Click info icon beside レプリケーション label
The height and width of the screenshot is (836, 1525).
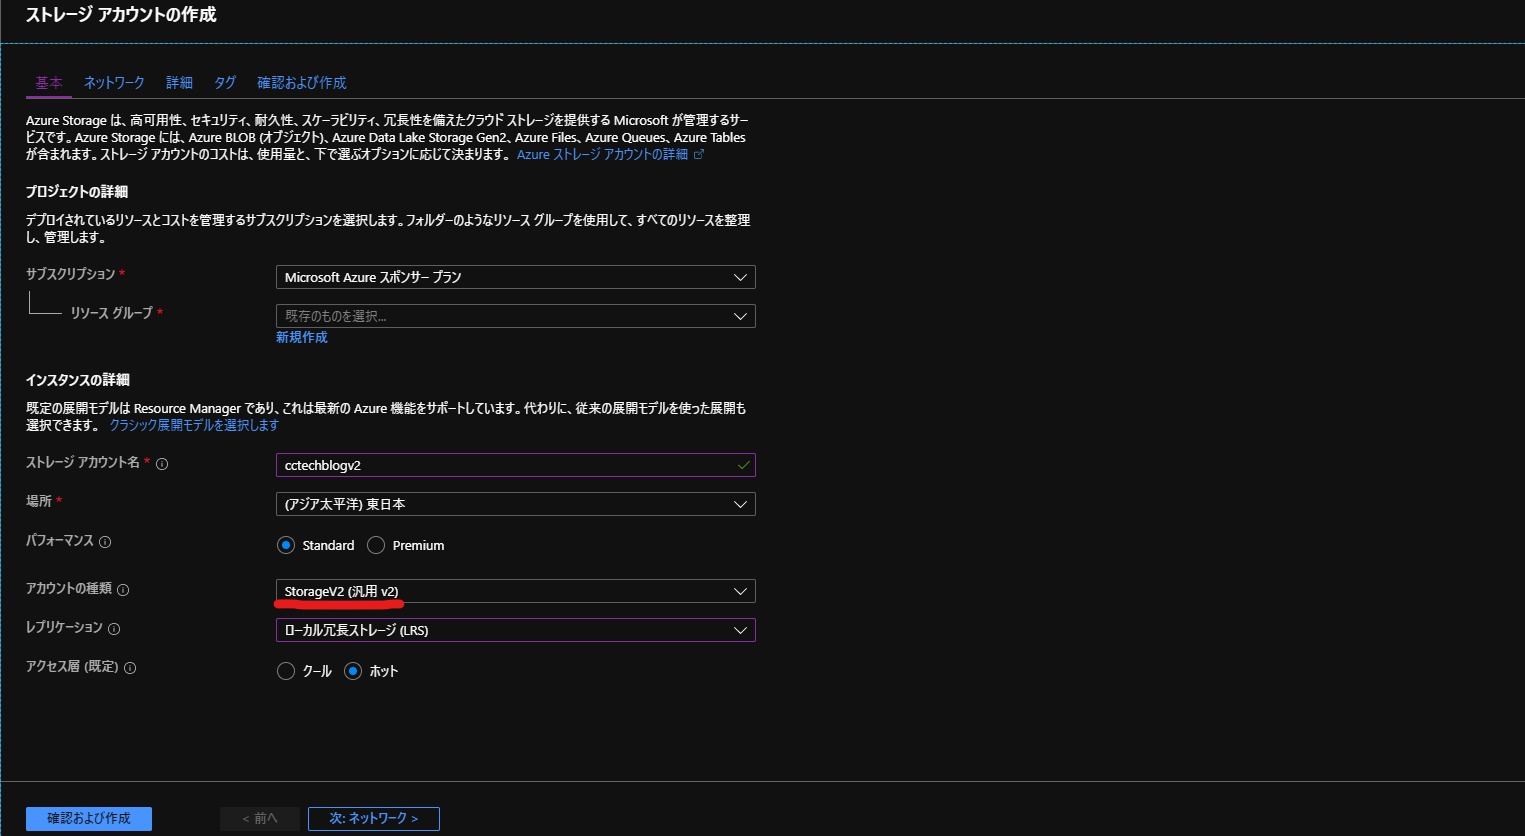(114, 629)
